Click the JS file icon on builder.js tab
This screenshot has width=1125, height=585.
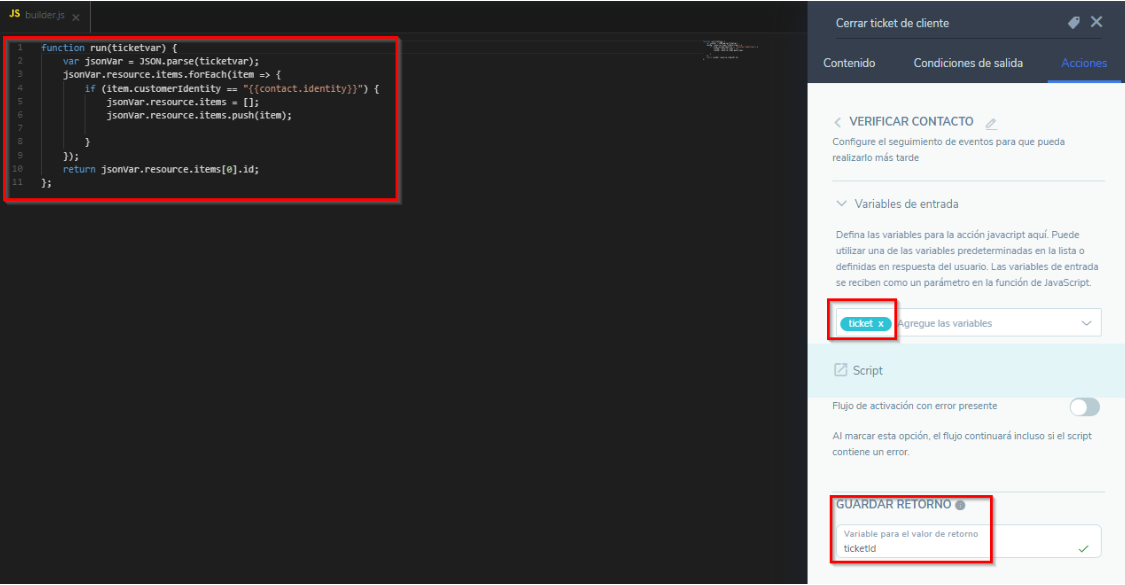pyautogui.click(x=14, y=14)
